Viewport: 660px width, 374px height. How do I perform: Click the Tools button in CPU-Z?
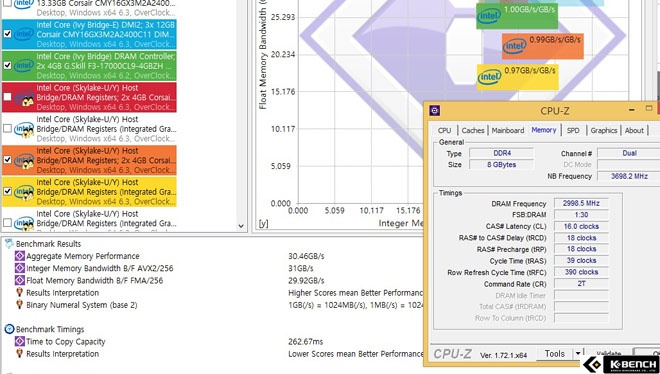pyautogui.click(x=554, y=353)
